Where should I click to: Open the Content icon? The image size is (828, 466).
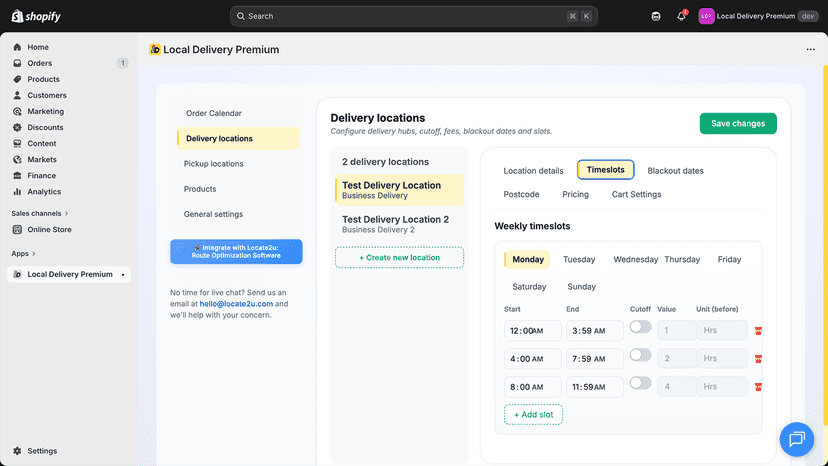[17, 143]
